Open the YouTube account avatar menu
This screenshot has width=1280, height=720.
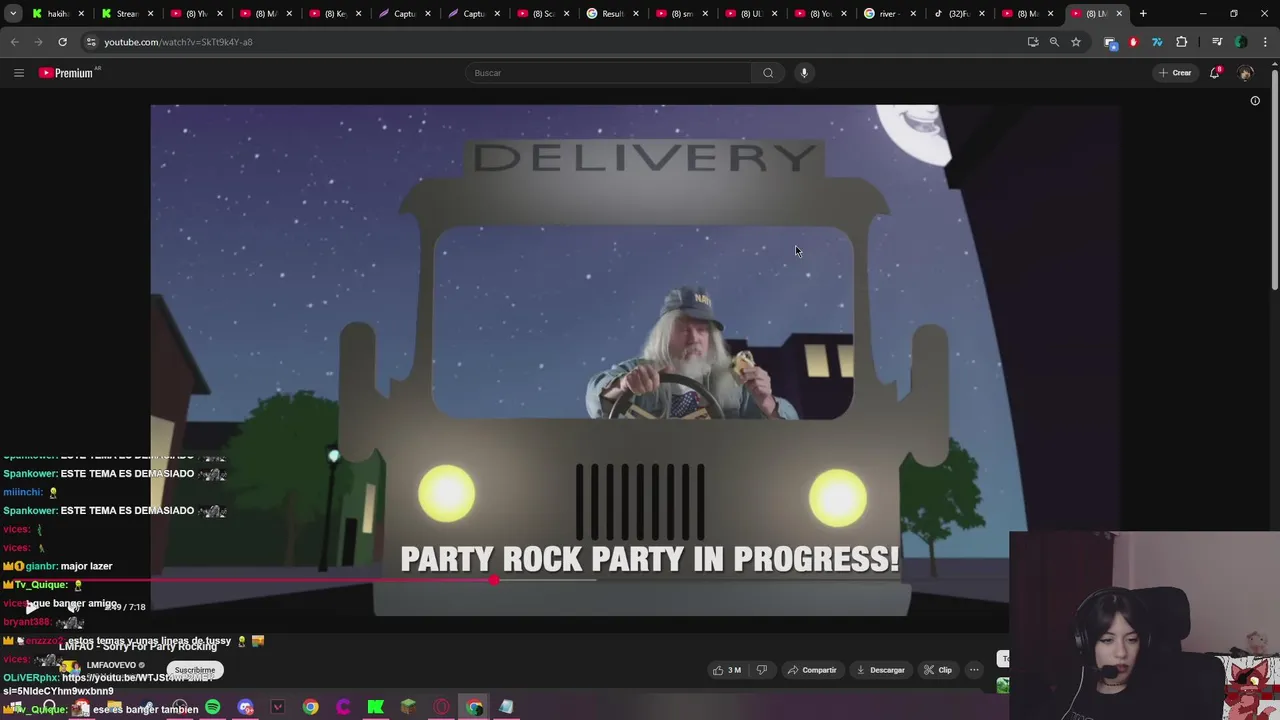(x=1245, y=73)
